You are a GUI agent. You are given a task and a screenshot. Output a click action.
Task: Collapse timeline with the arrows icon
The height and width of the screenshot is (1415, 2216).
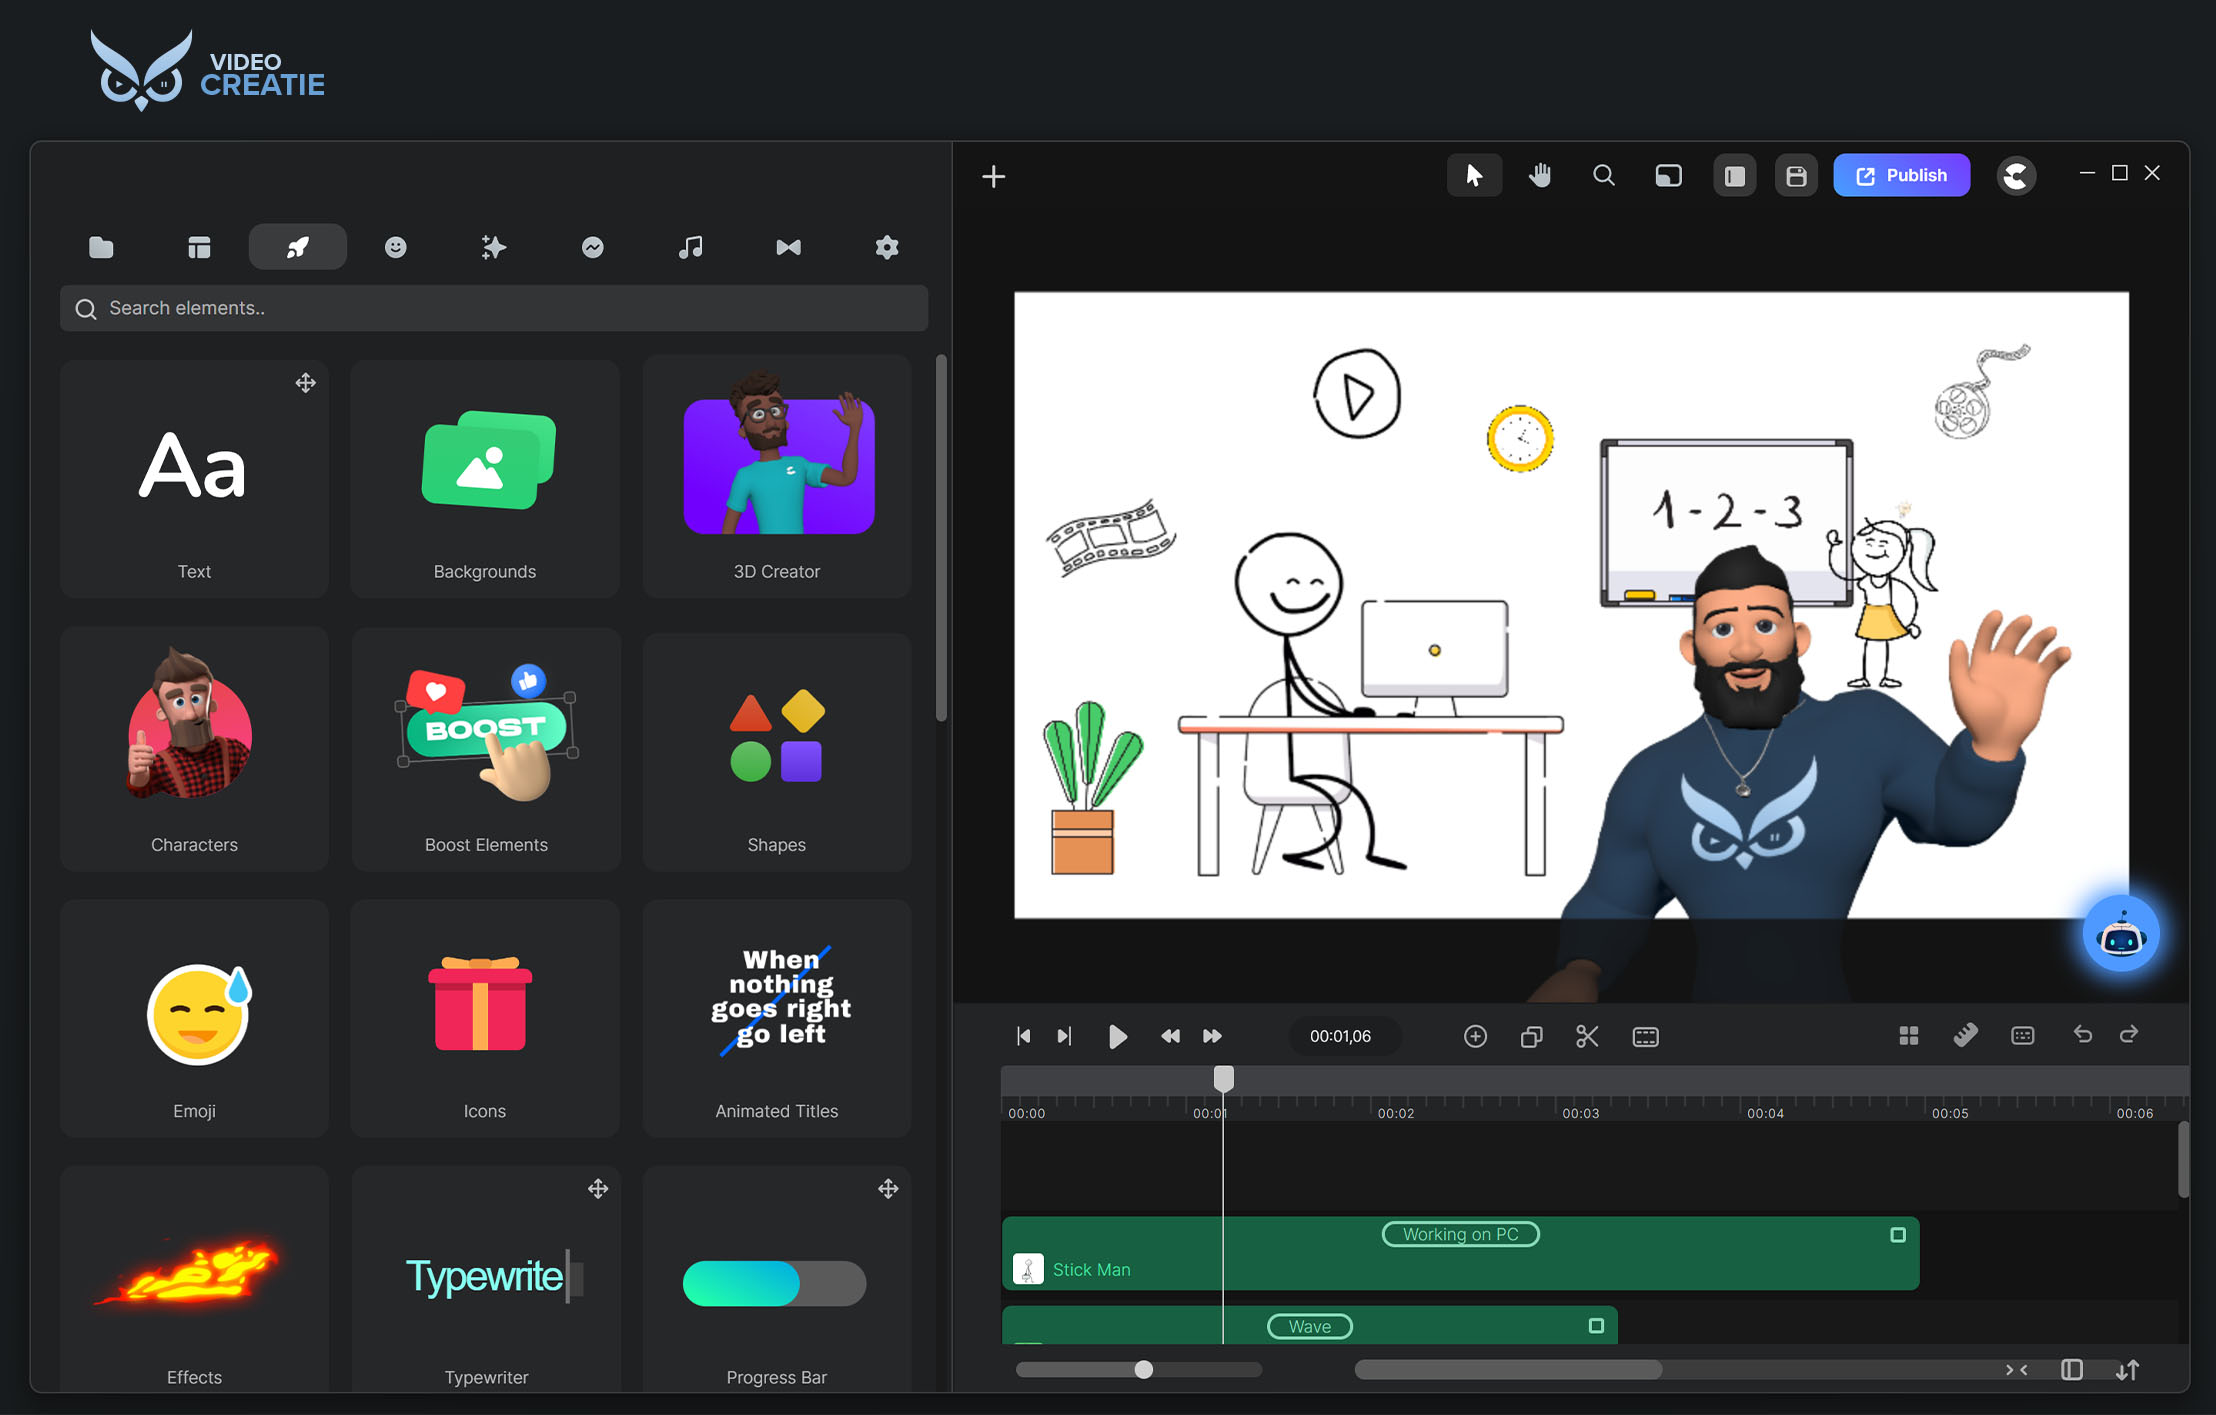[2016, 1370]
